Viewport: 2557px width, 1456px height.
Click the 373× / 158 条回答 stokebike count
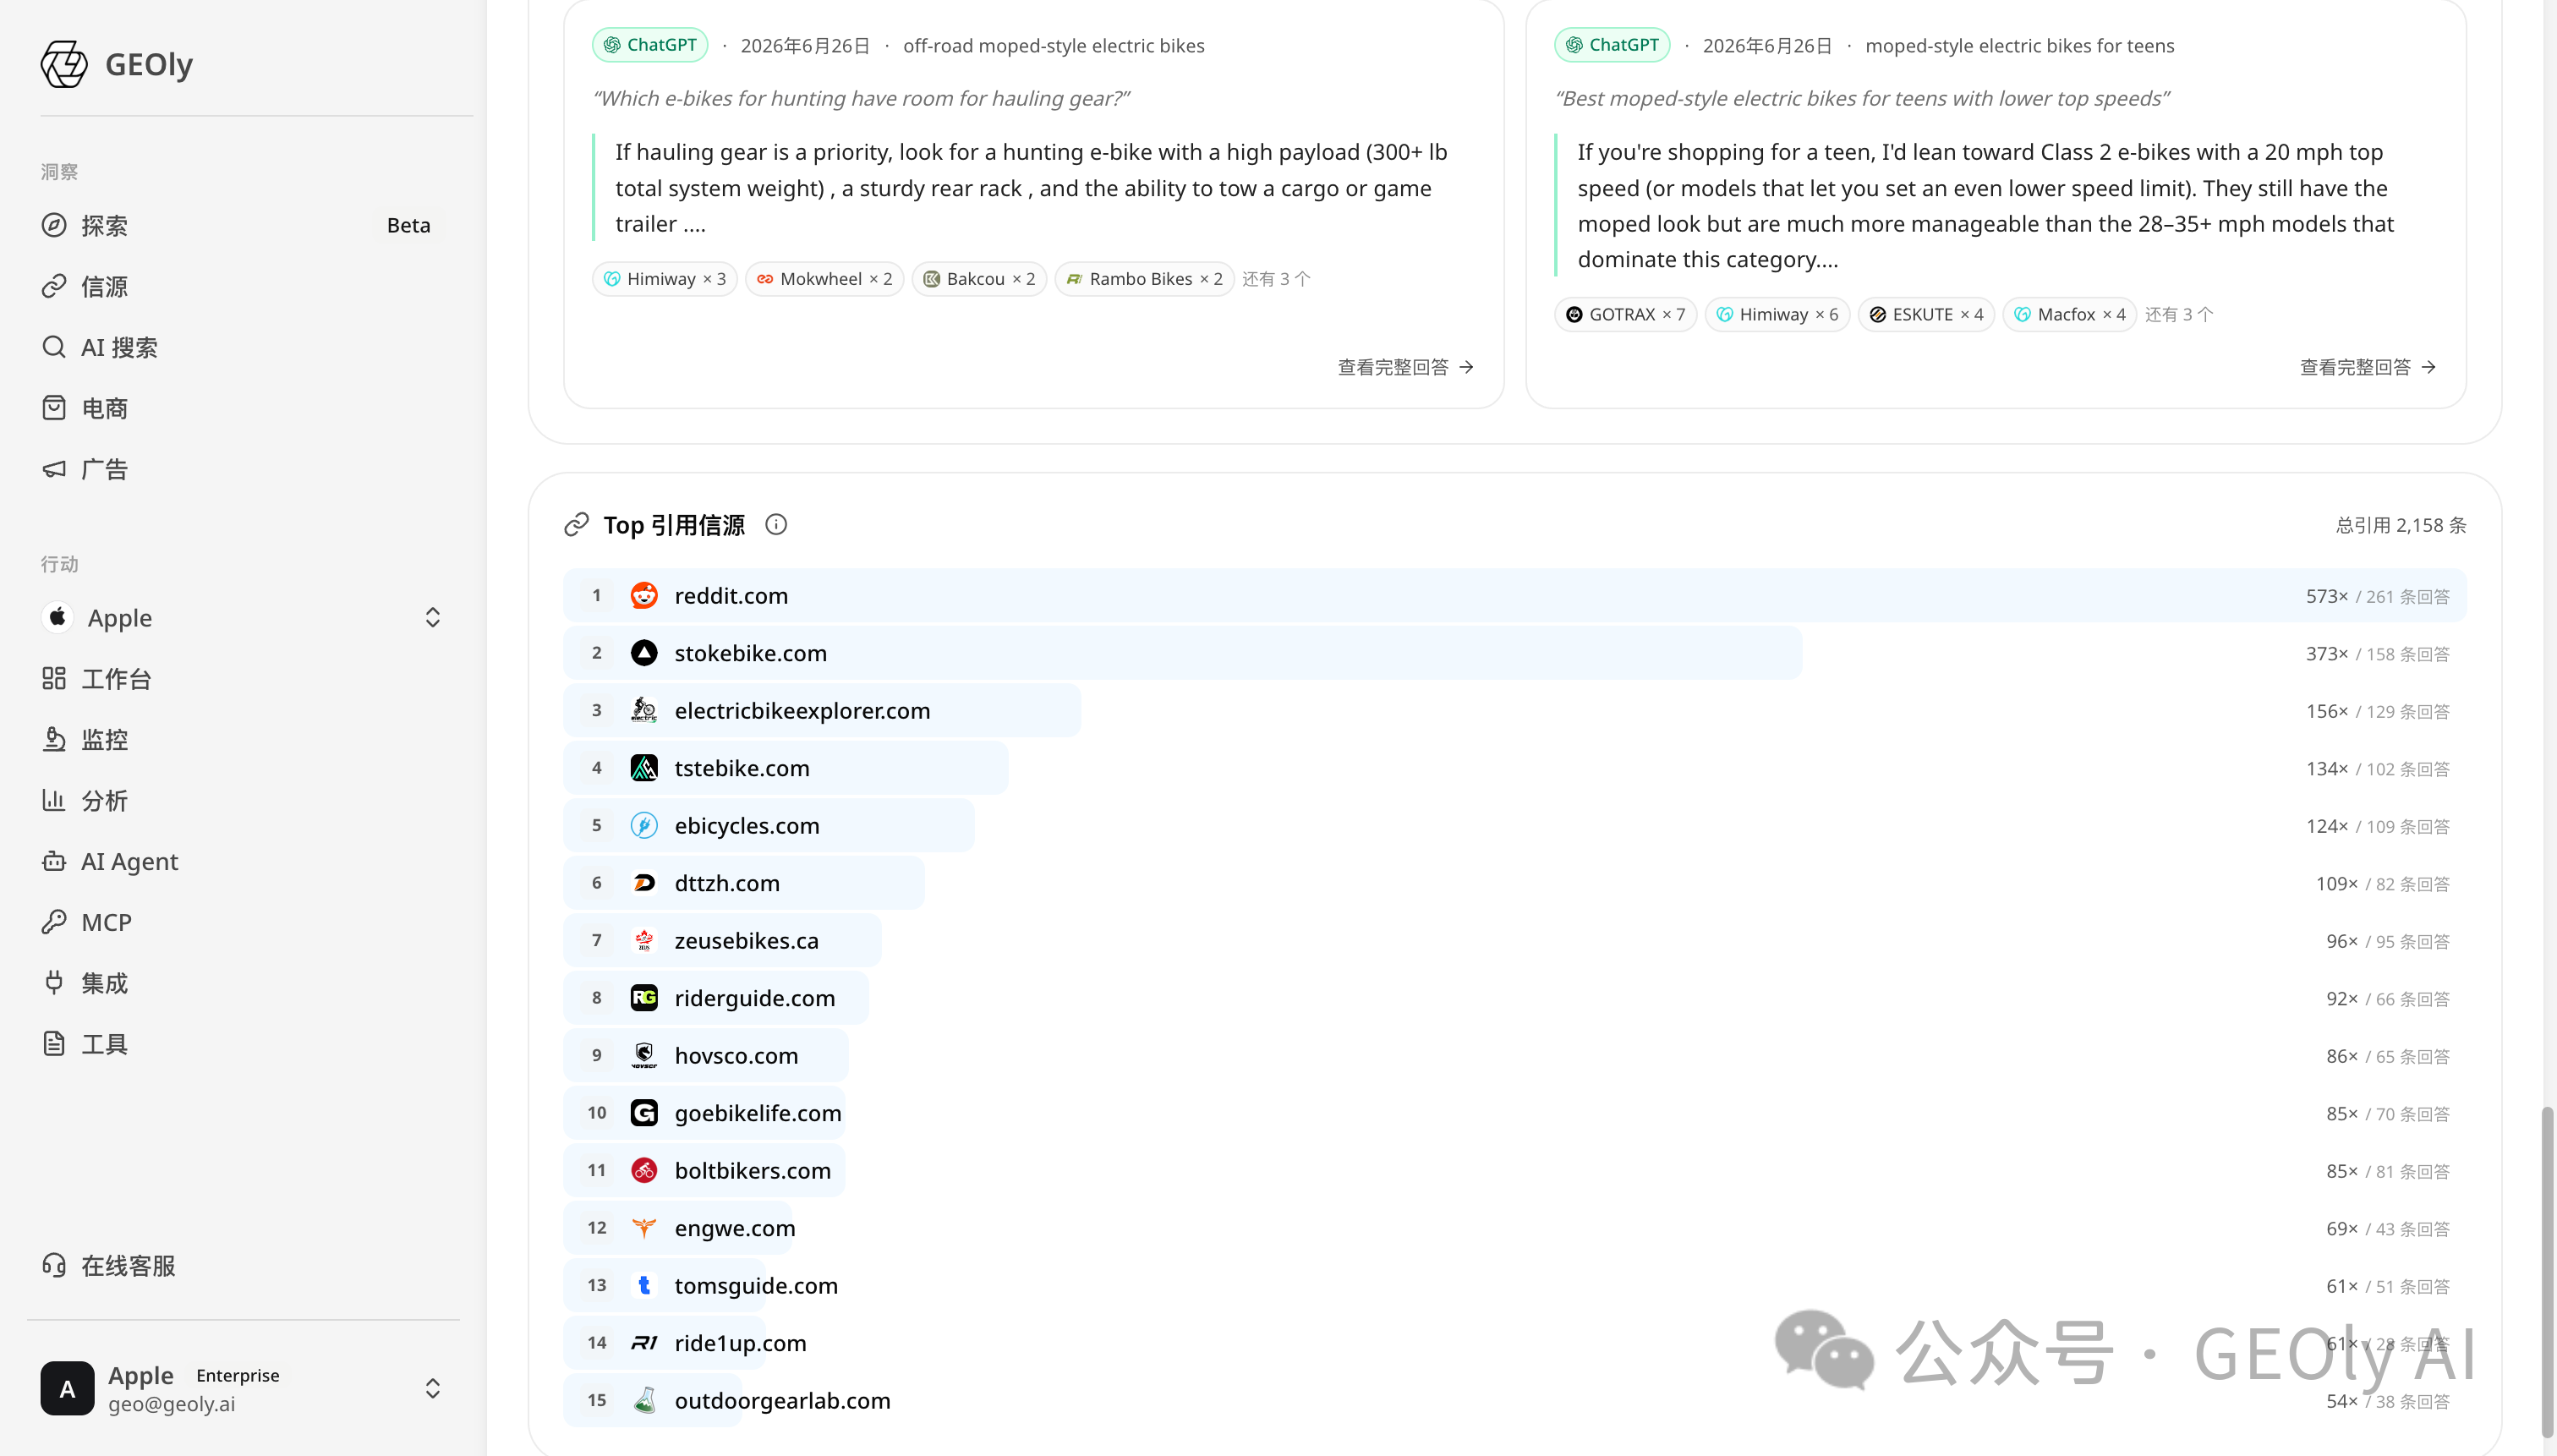2378,654
